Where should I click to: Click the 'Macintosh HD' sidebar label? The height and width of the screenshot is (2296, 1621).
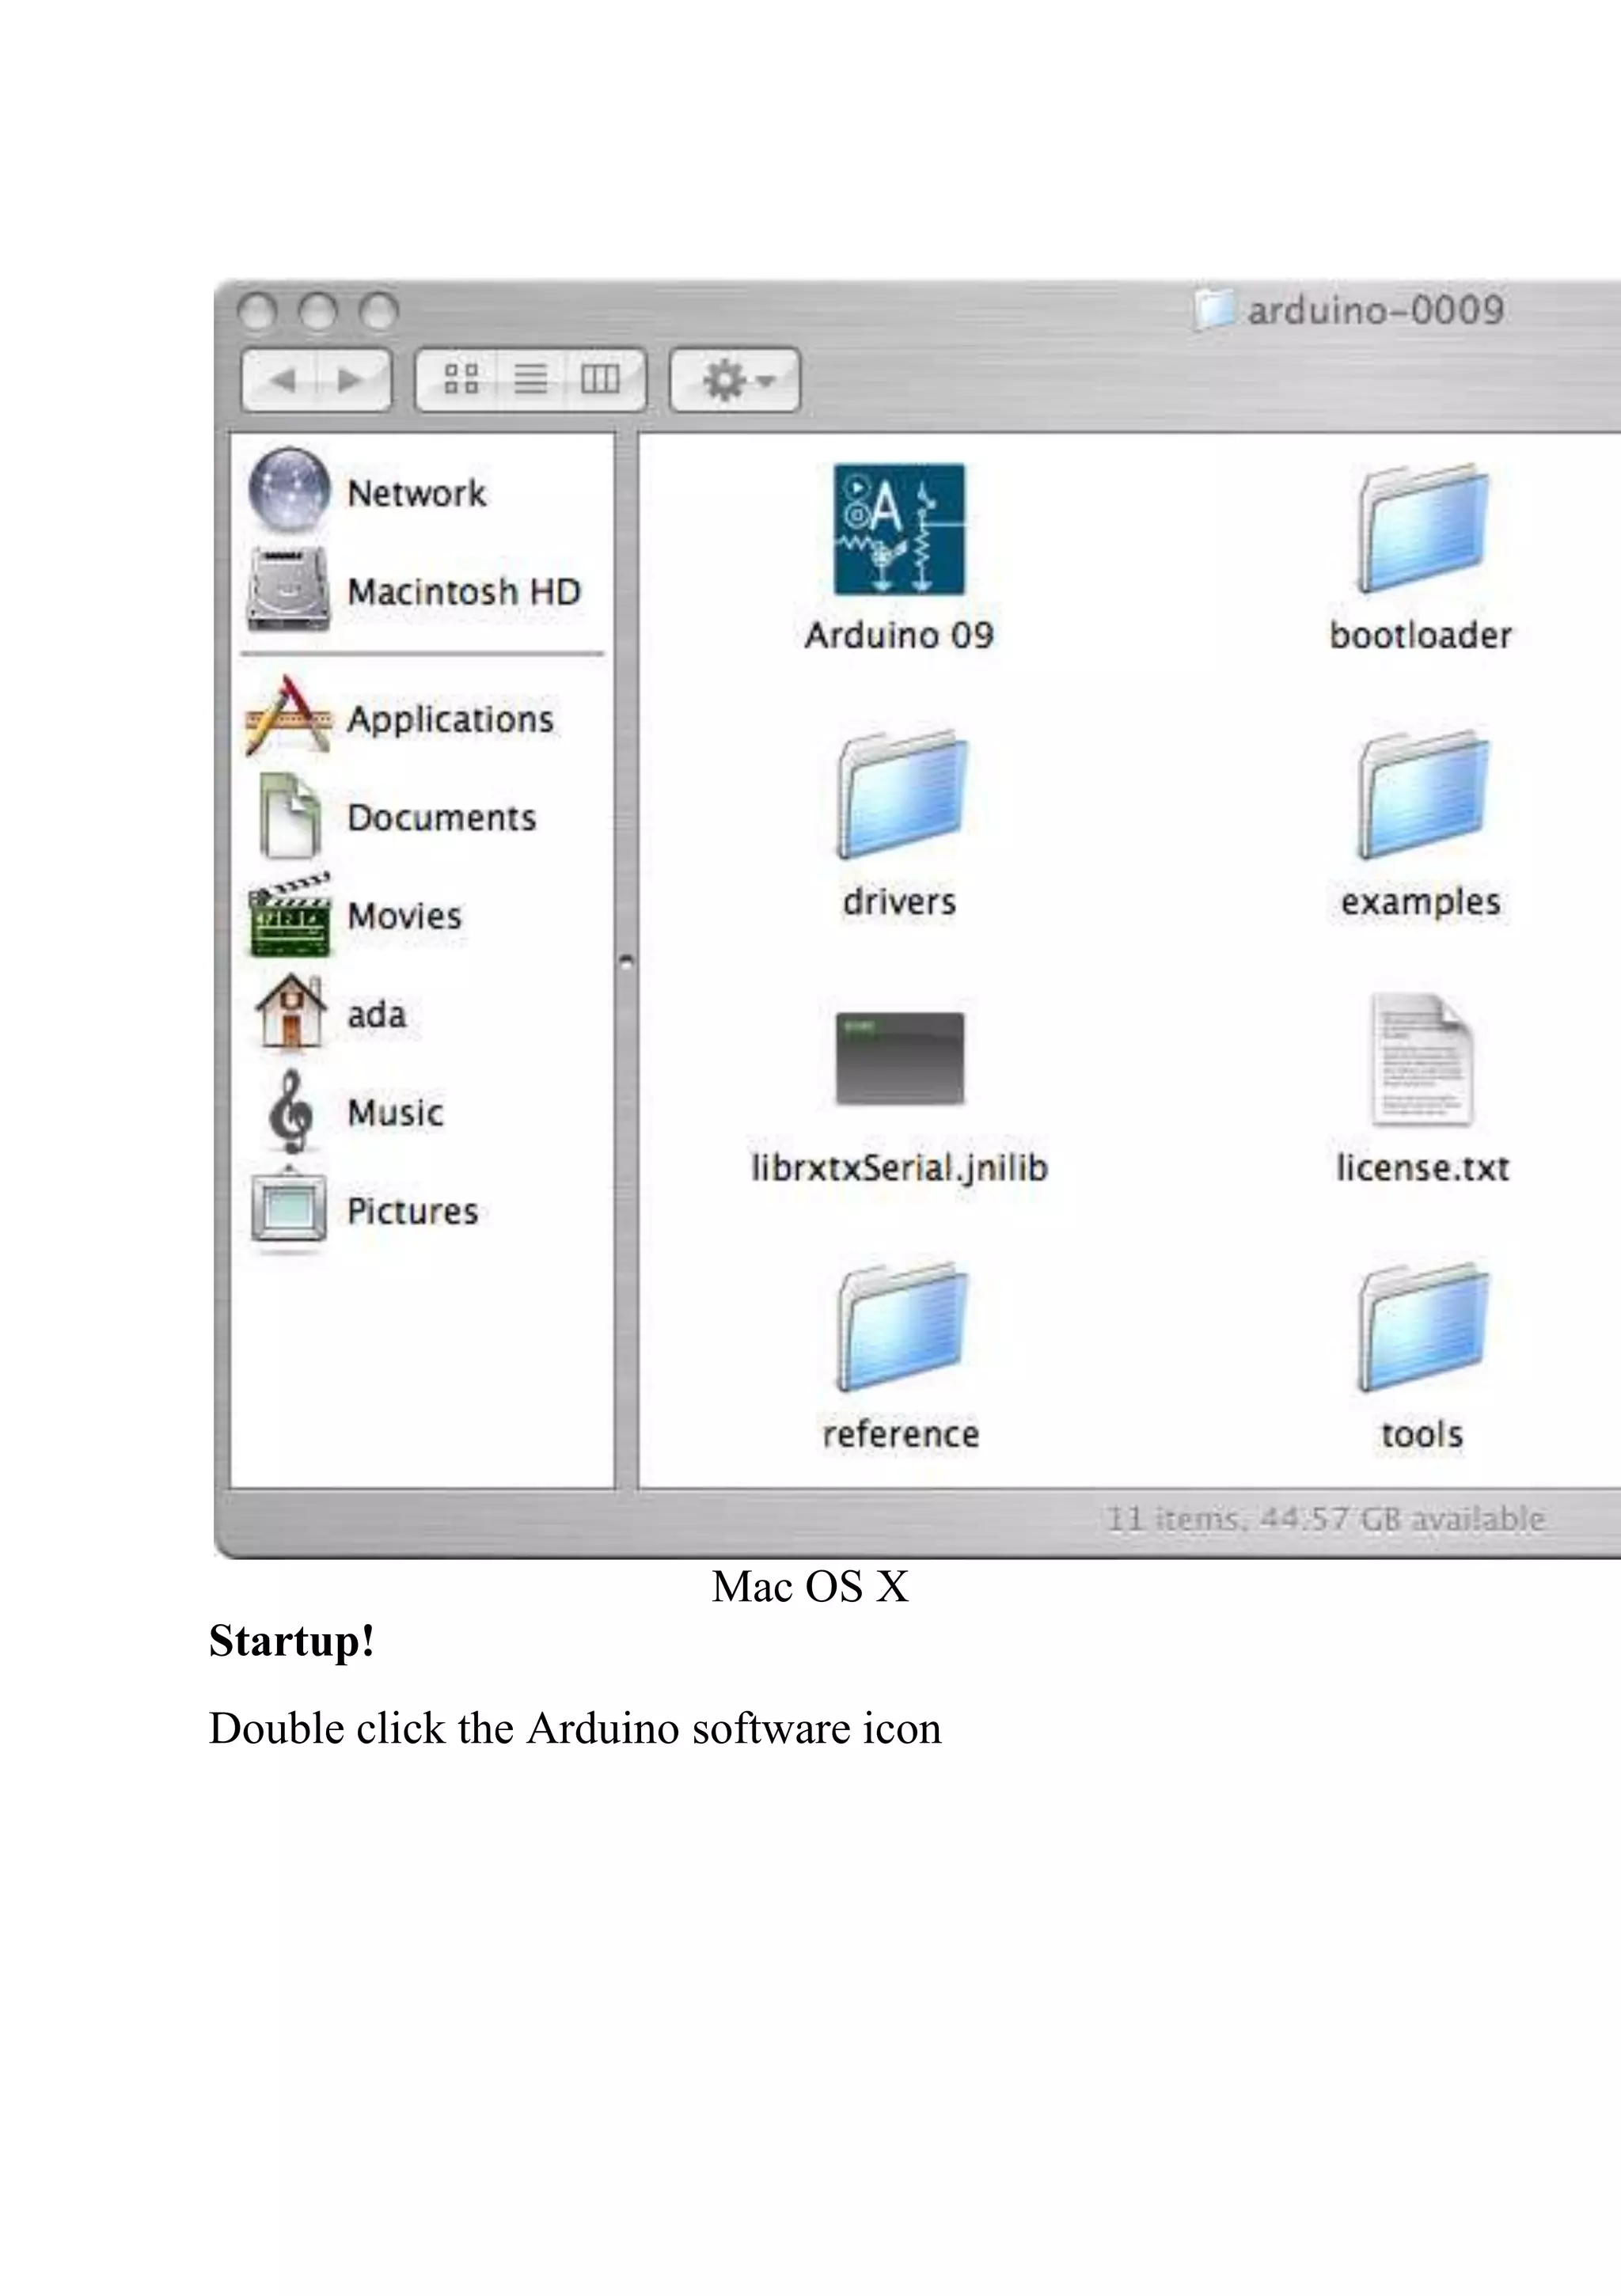point(464,592)
